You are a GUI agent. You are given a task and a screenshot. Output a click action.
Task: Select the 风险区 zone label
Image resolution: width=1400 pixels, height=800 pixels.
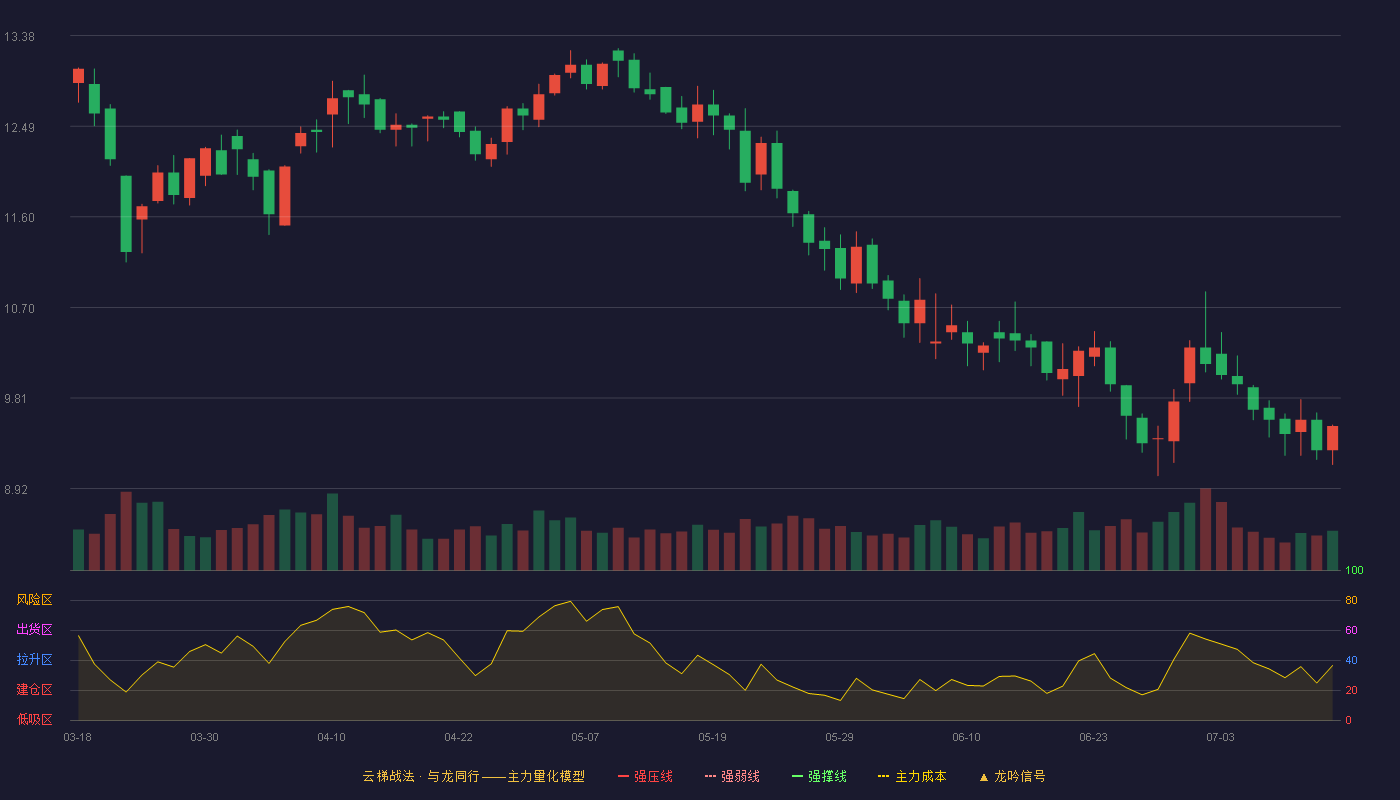coord(34,600)
